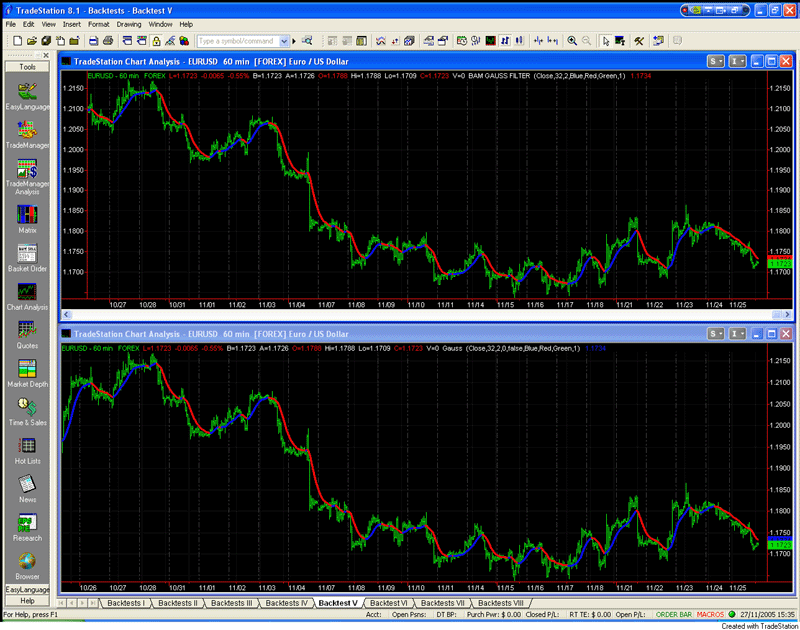Click the clock calendar toolbar icon
The height and width of the screenshot is (630, 800).
[462, 41]
